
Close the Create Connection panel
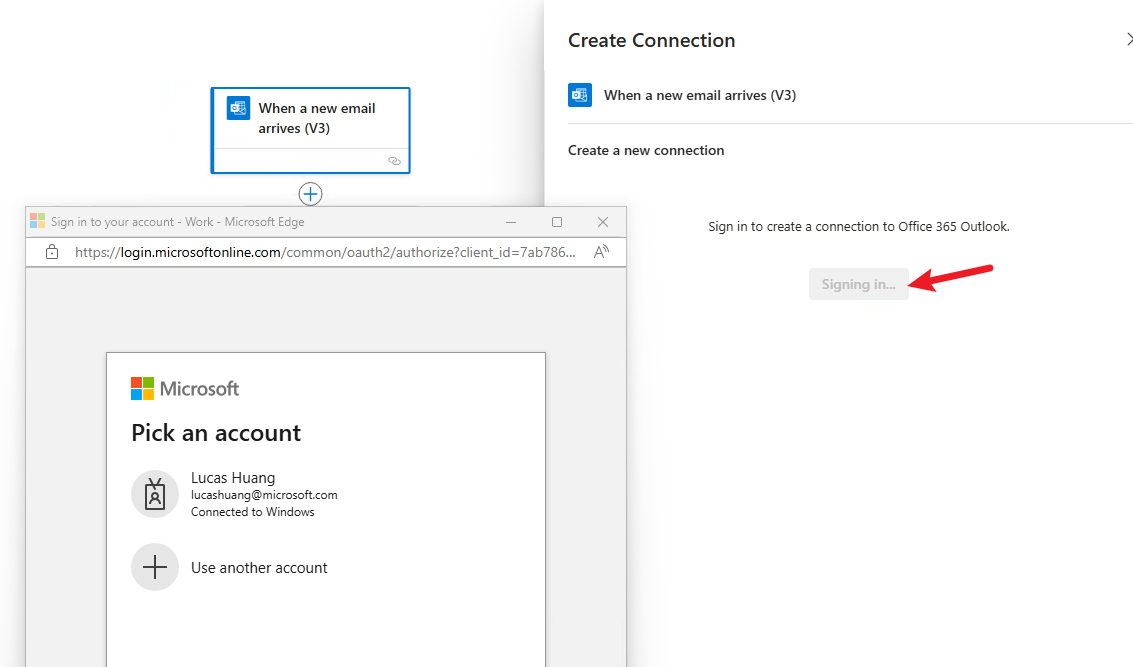pyautogui.click(x=1129, y=40)
